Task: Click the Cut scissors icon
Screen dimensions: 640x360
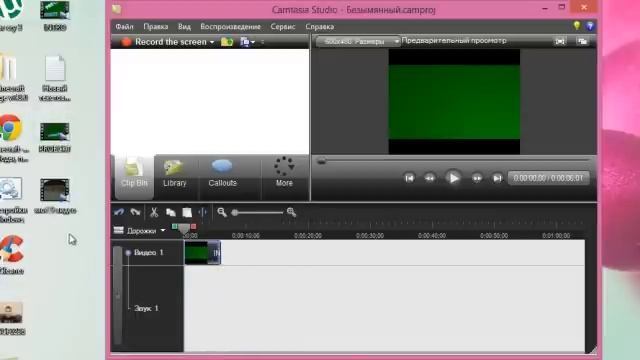Action: (154, 212)
